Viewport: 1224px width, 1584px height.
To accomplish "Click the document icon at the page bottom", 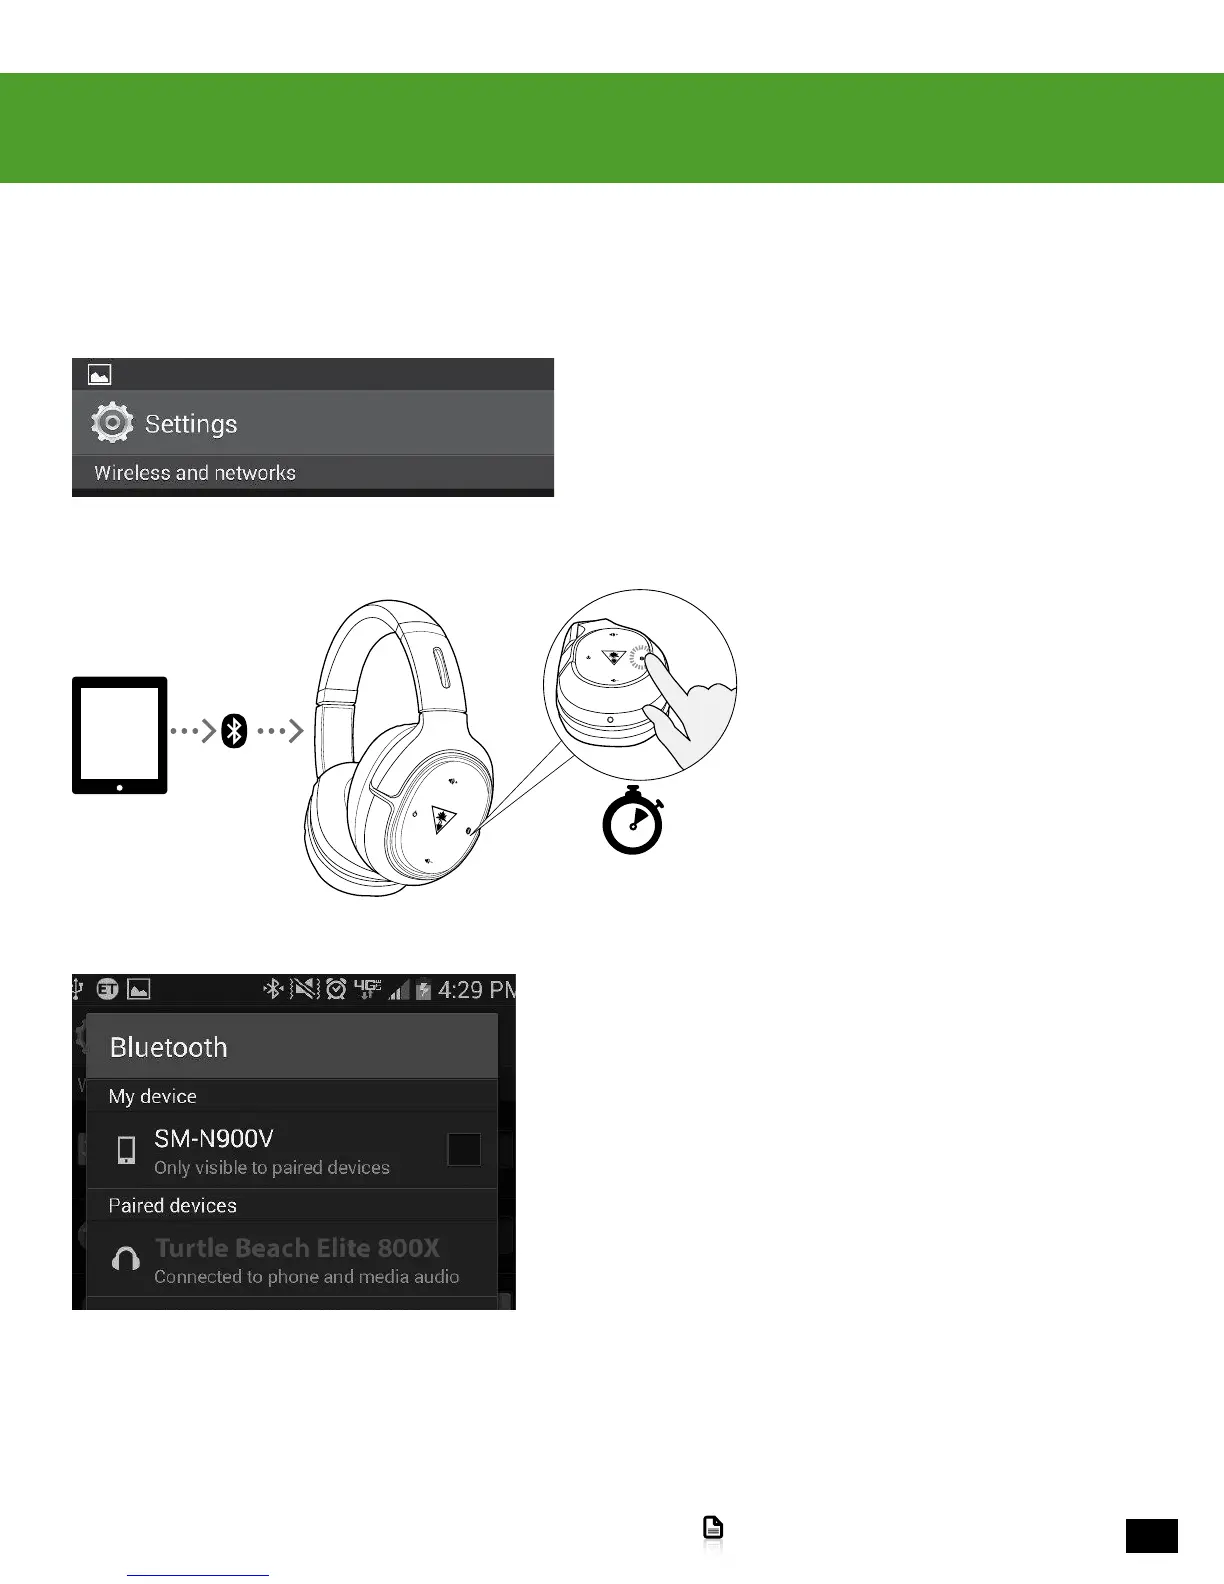I will [x=713, y=1527].
